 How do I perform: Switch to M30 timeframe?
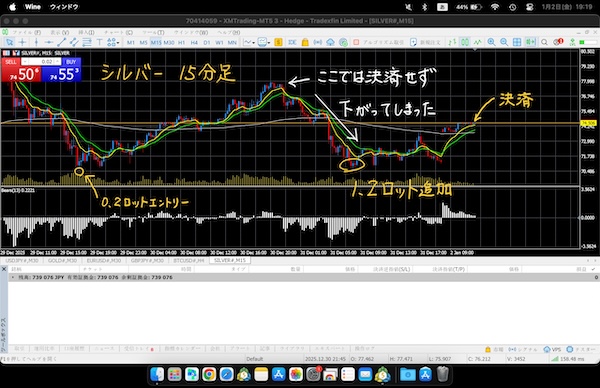point(169,42)
